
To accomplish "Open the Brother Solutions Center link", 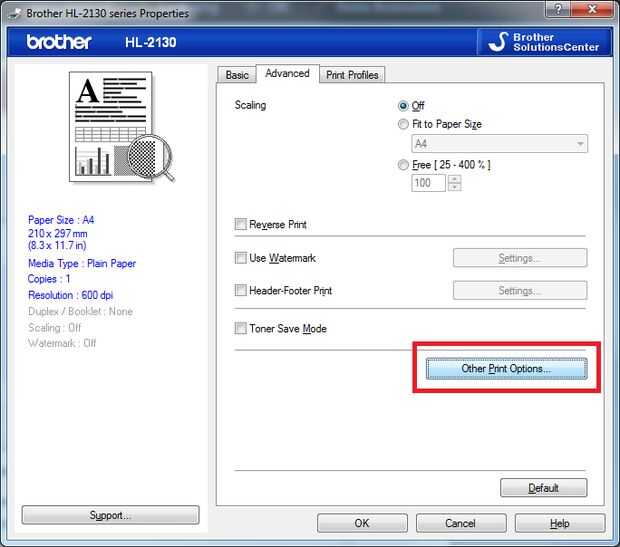I will (544, 42).
